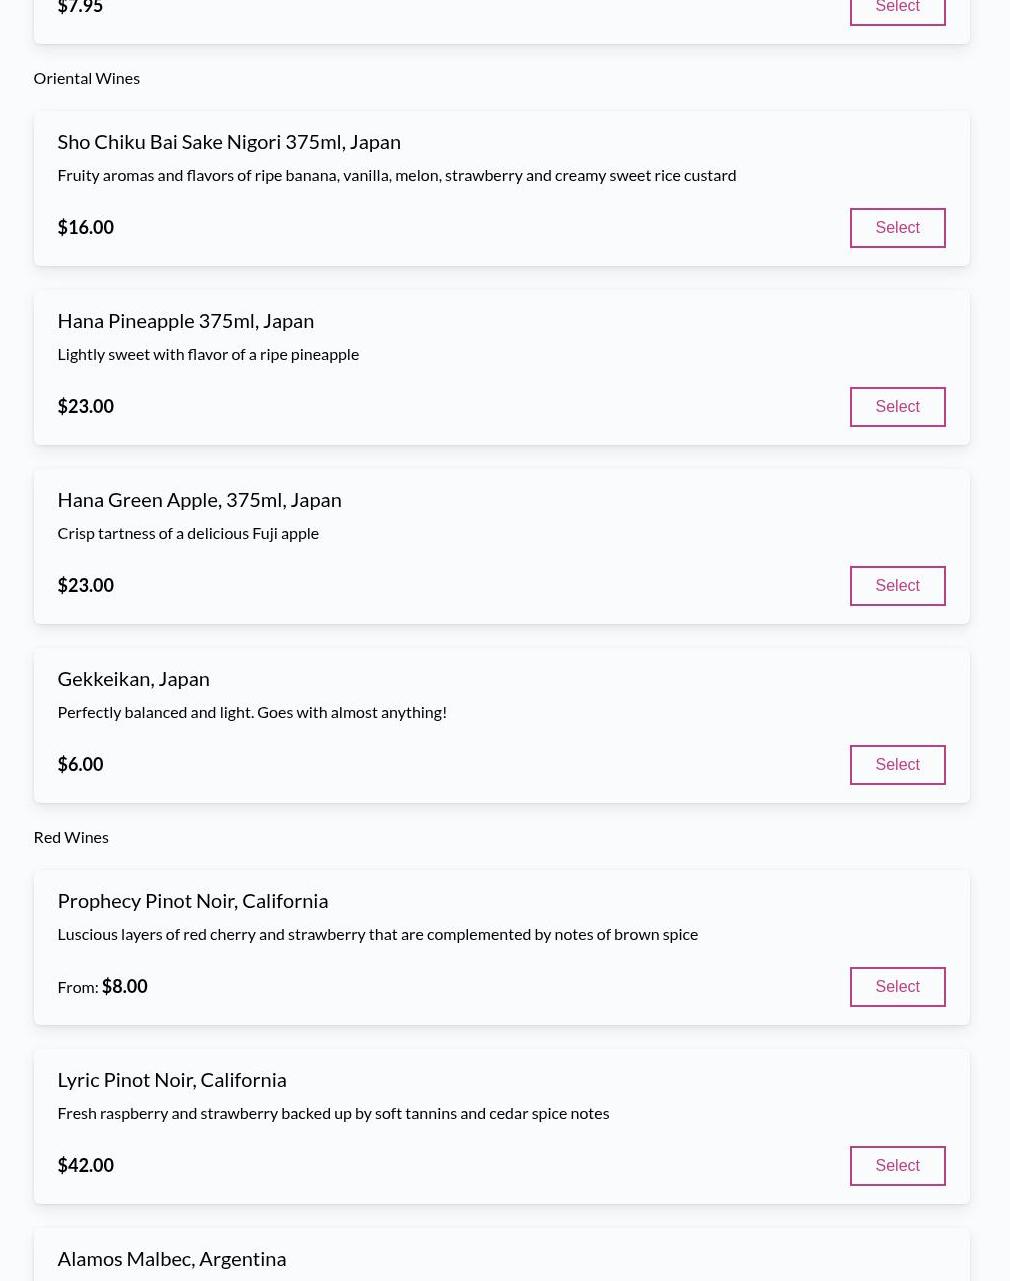Click the $6.00 Gekkeikan price

pyautogui.click(x=80, y=765)
